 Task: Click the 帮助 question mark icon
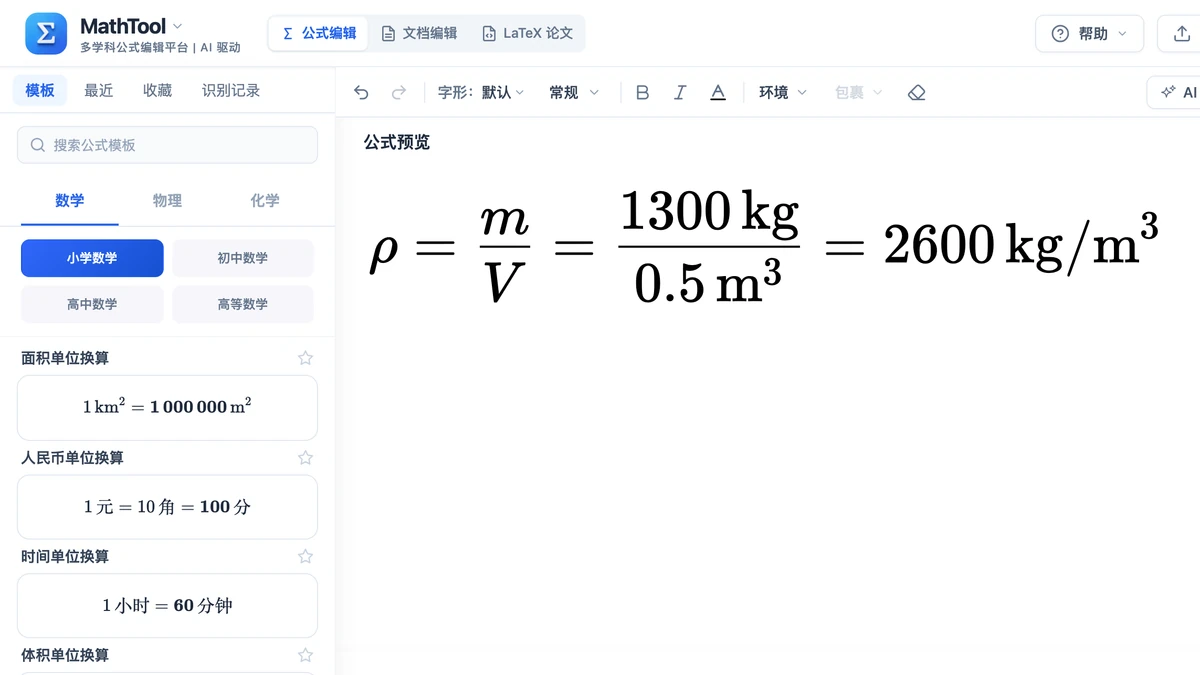click(x=1060, y=34)
